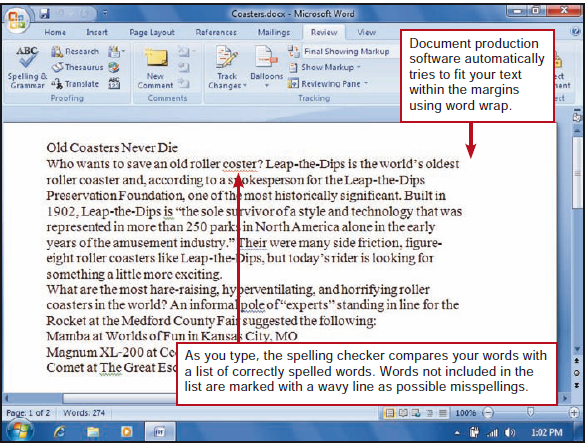The width and height of the screenshot is (585, 447).
Task: Click the Delete Comment icon
Action: click(x=183, y=51)
